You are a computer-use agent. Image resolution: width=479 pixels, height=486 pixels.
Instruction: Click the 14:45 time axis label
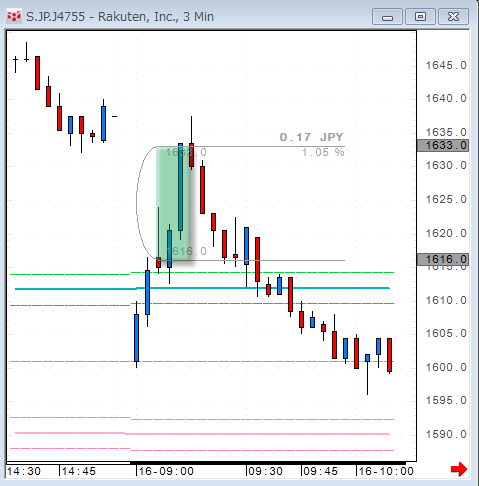click(79, 471)
